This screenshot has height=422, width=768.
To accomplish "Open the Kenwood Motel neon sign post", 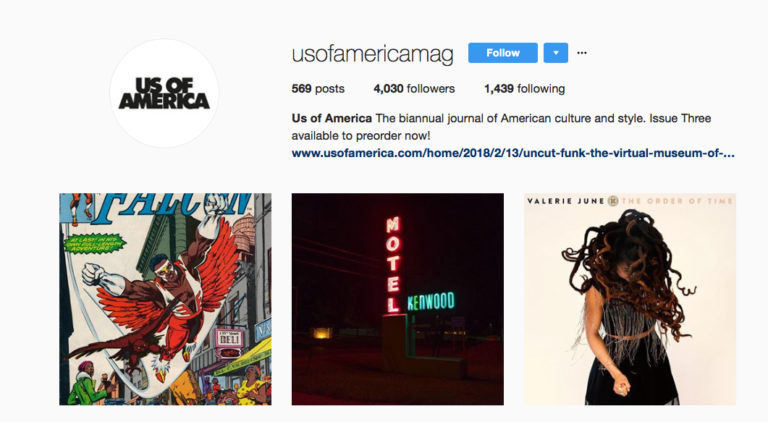I will (x=397, y=299).
